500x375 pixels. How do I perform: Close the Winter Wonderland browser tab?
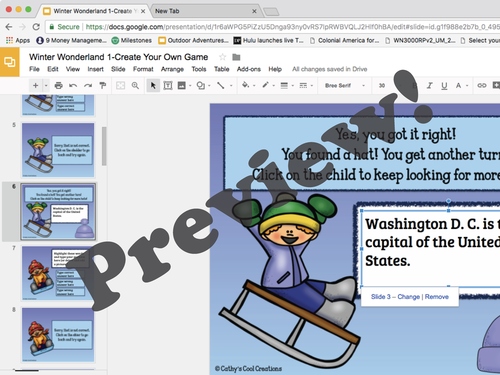click(143, 11)
